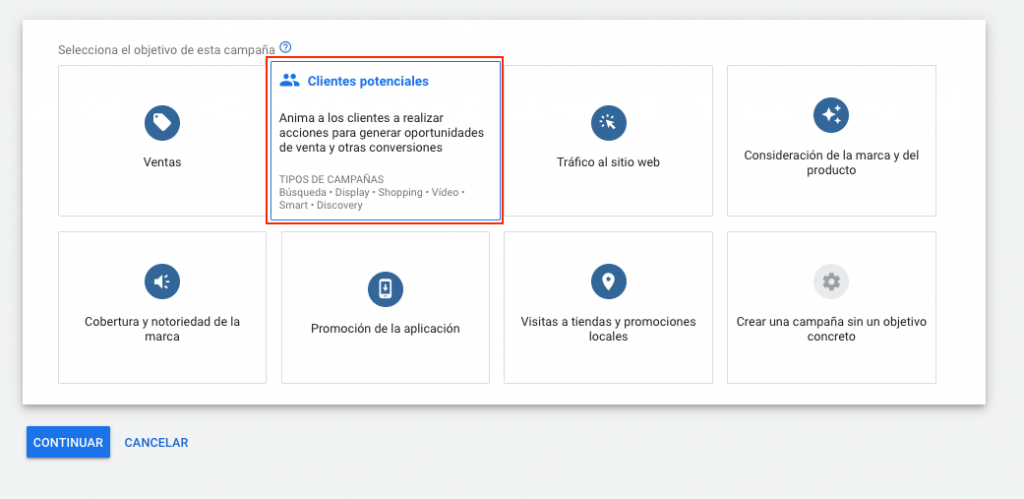Open the help icon next to campaign objective
Screen dimensions: 1024x499
tap(285, 47)
